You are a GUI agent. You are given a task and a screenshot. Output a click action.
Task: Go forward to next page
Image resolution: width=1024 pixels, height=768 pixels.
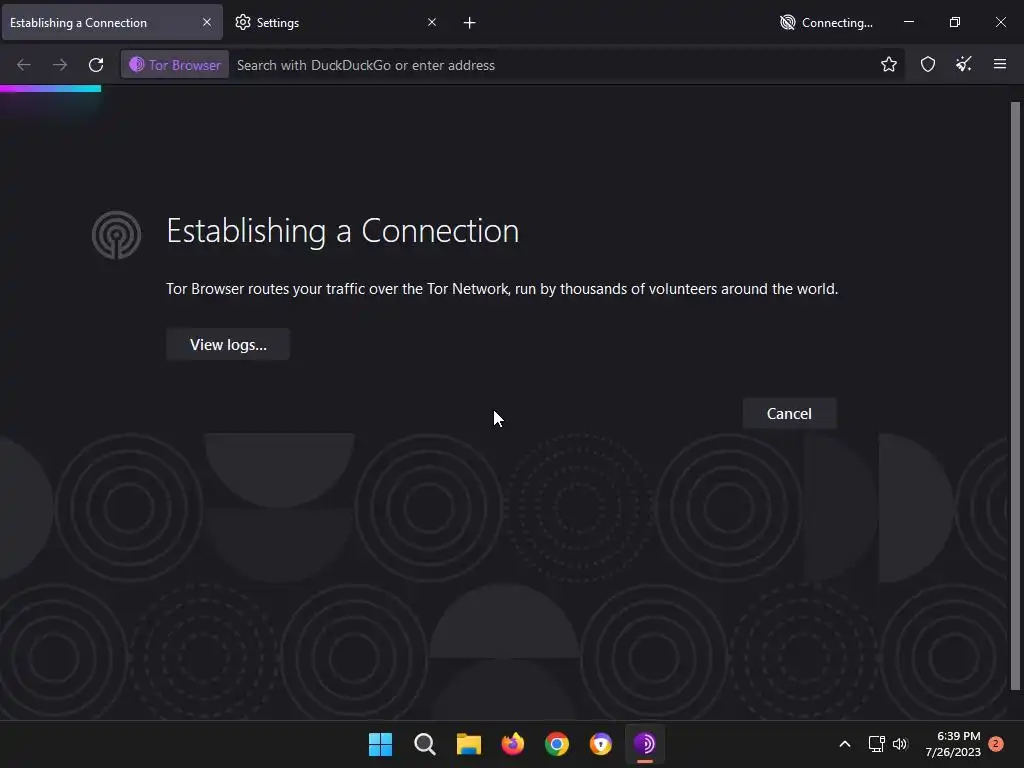pos(60,65)
